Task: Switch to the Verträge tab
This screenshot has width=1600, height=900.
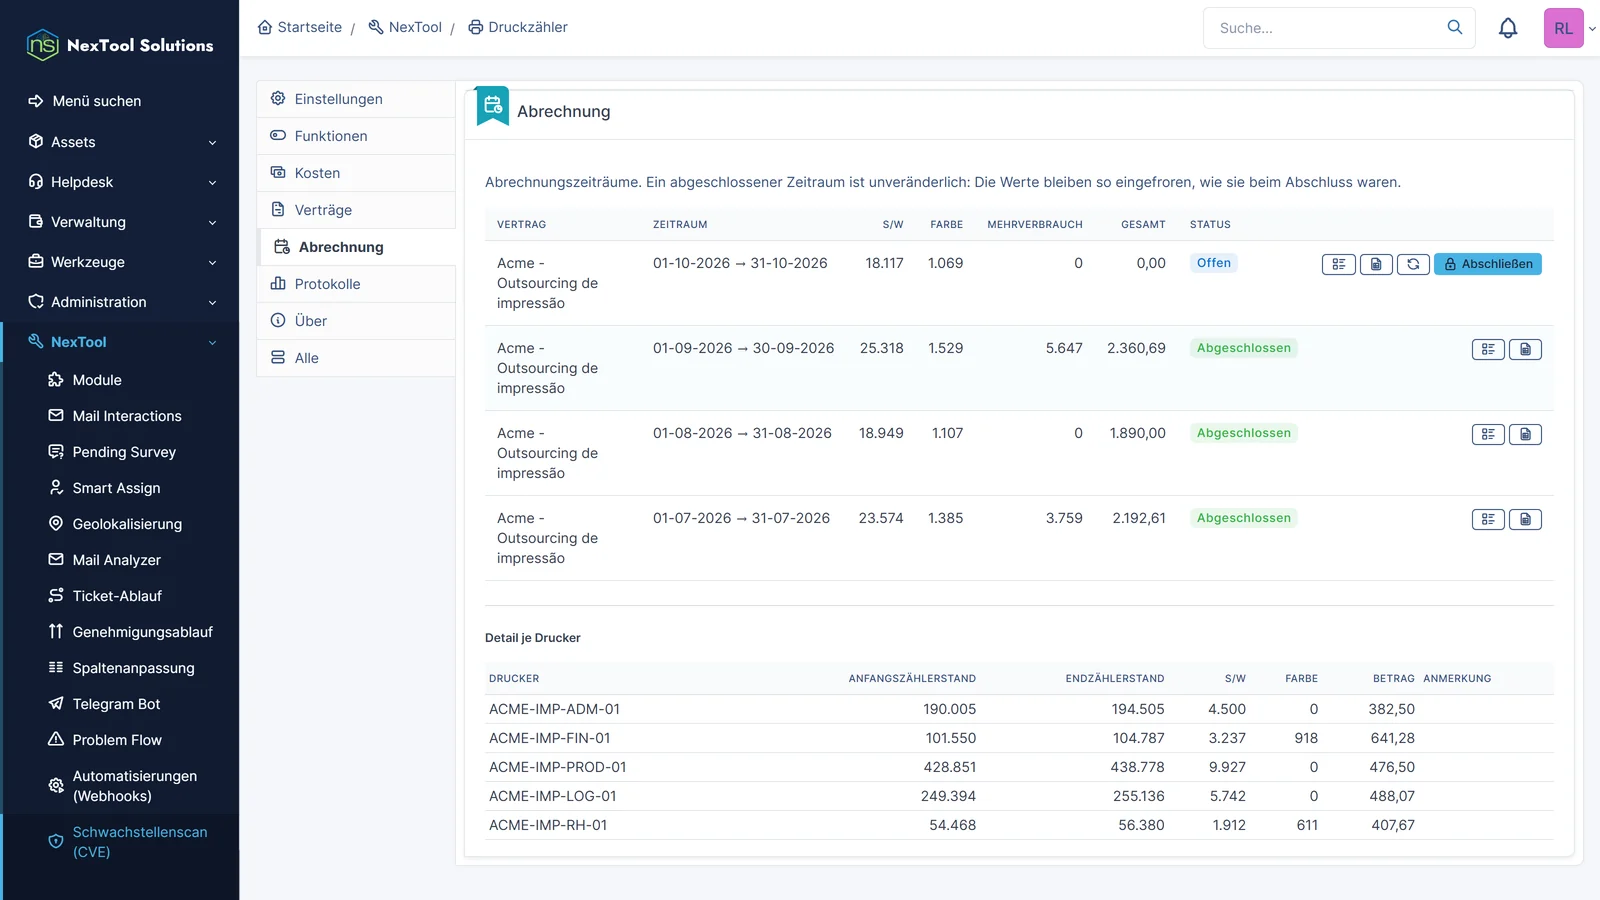Action: point(356,210)
